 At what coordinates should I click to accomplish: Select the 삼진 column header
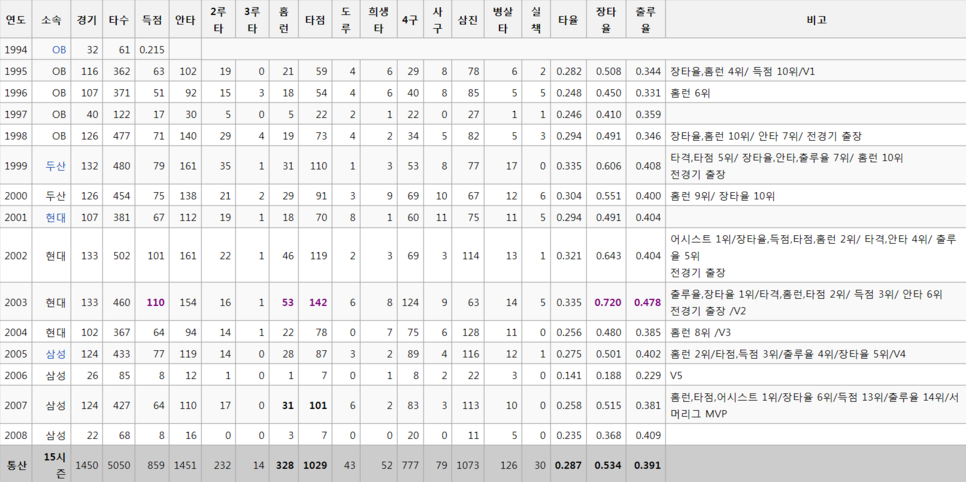click(468, 20)
